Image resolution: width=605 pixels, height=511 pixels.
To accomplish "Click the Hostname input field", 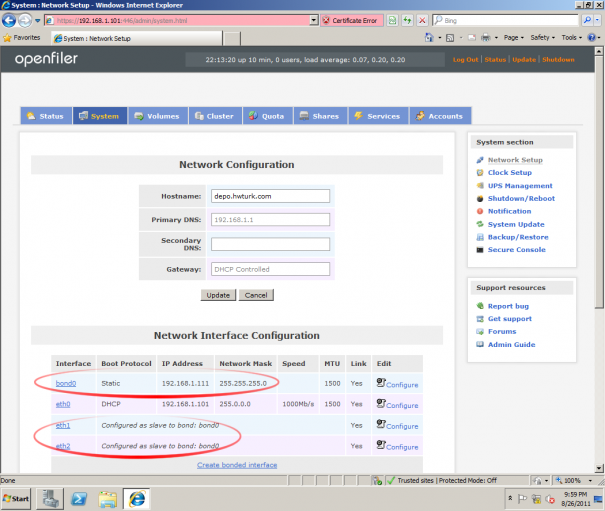I will (270, 196).
